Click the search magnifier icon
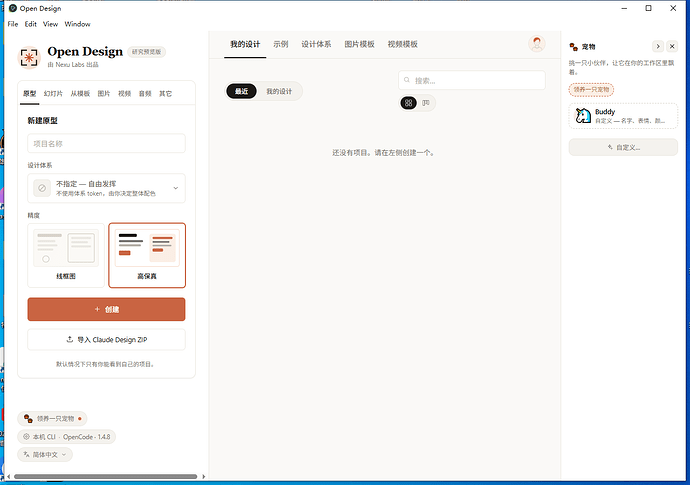The height and width of the screenshot is (485, 690). click(407, 80)
